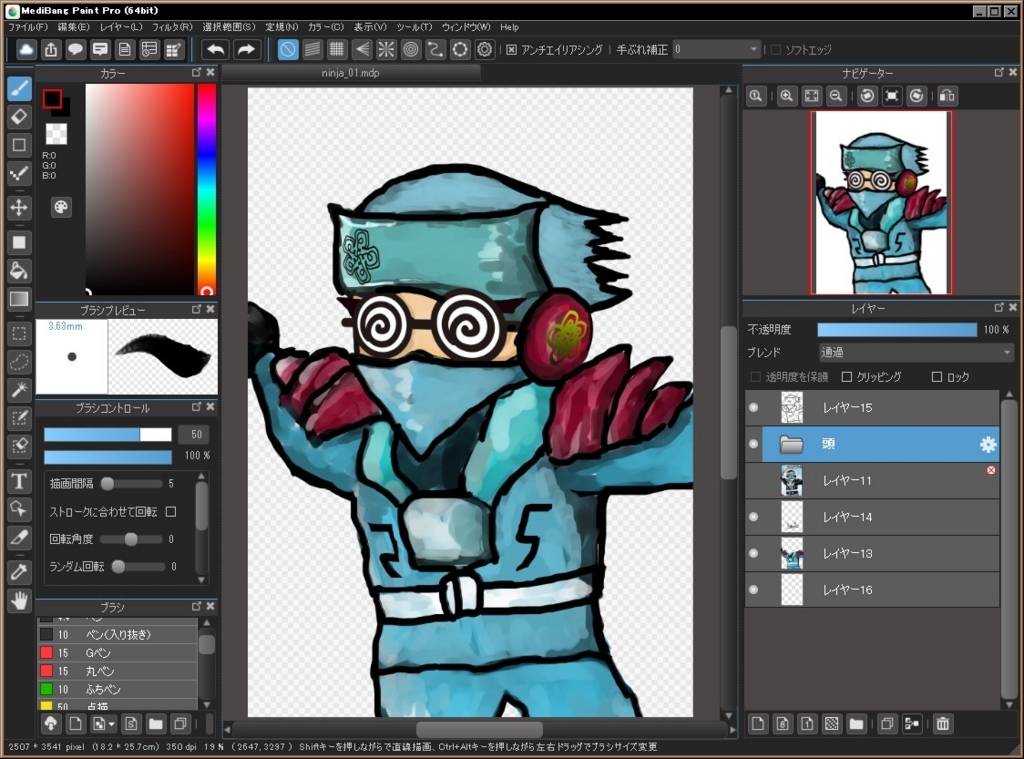Open color palette icon in Color panel
This screenshot has height=759, width=1024.
click(x=61, y=208)
